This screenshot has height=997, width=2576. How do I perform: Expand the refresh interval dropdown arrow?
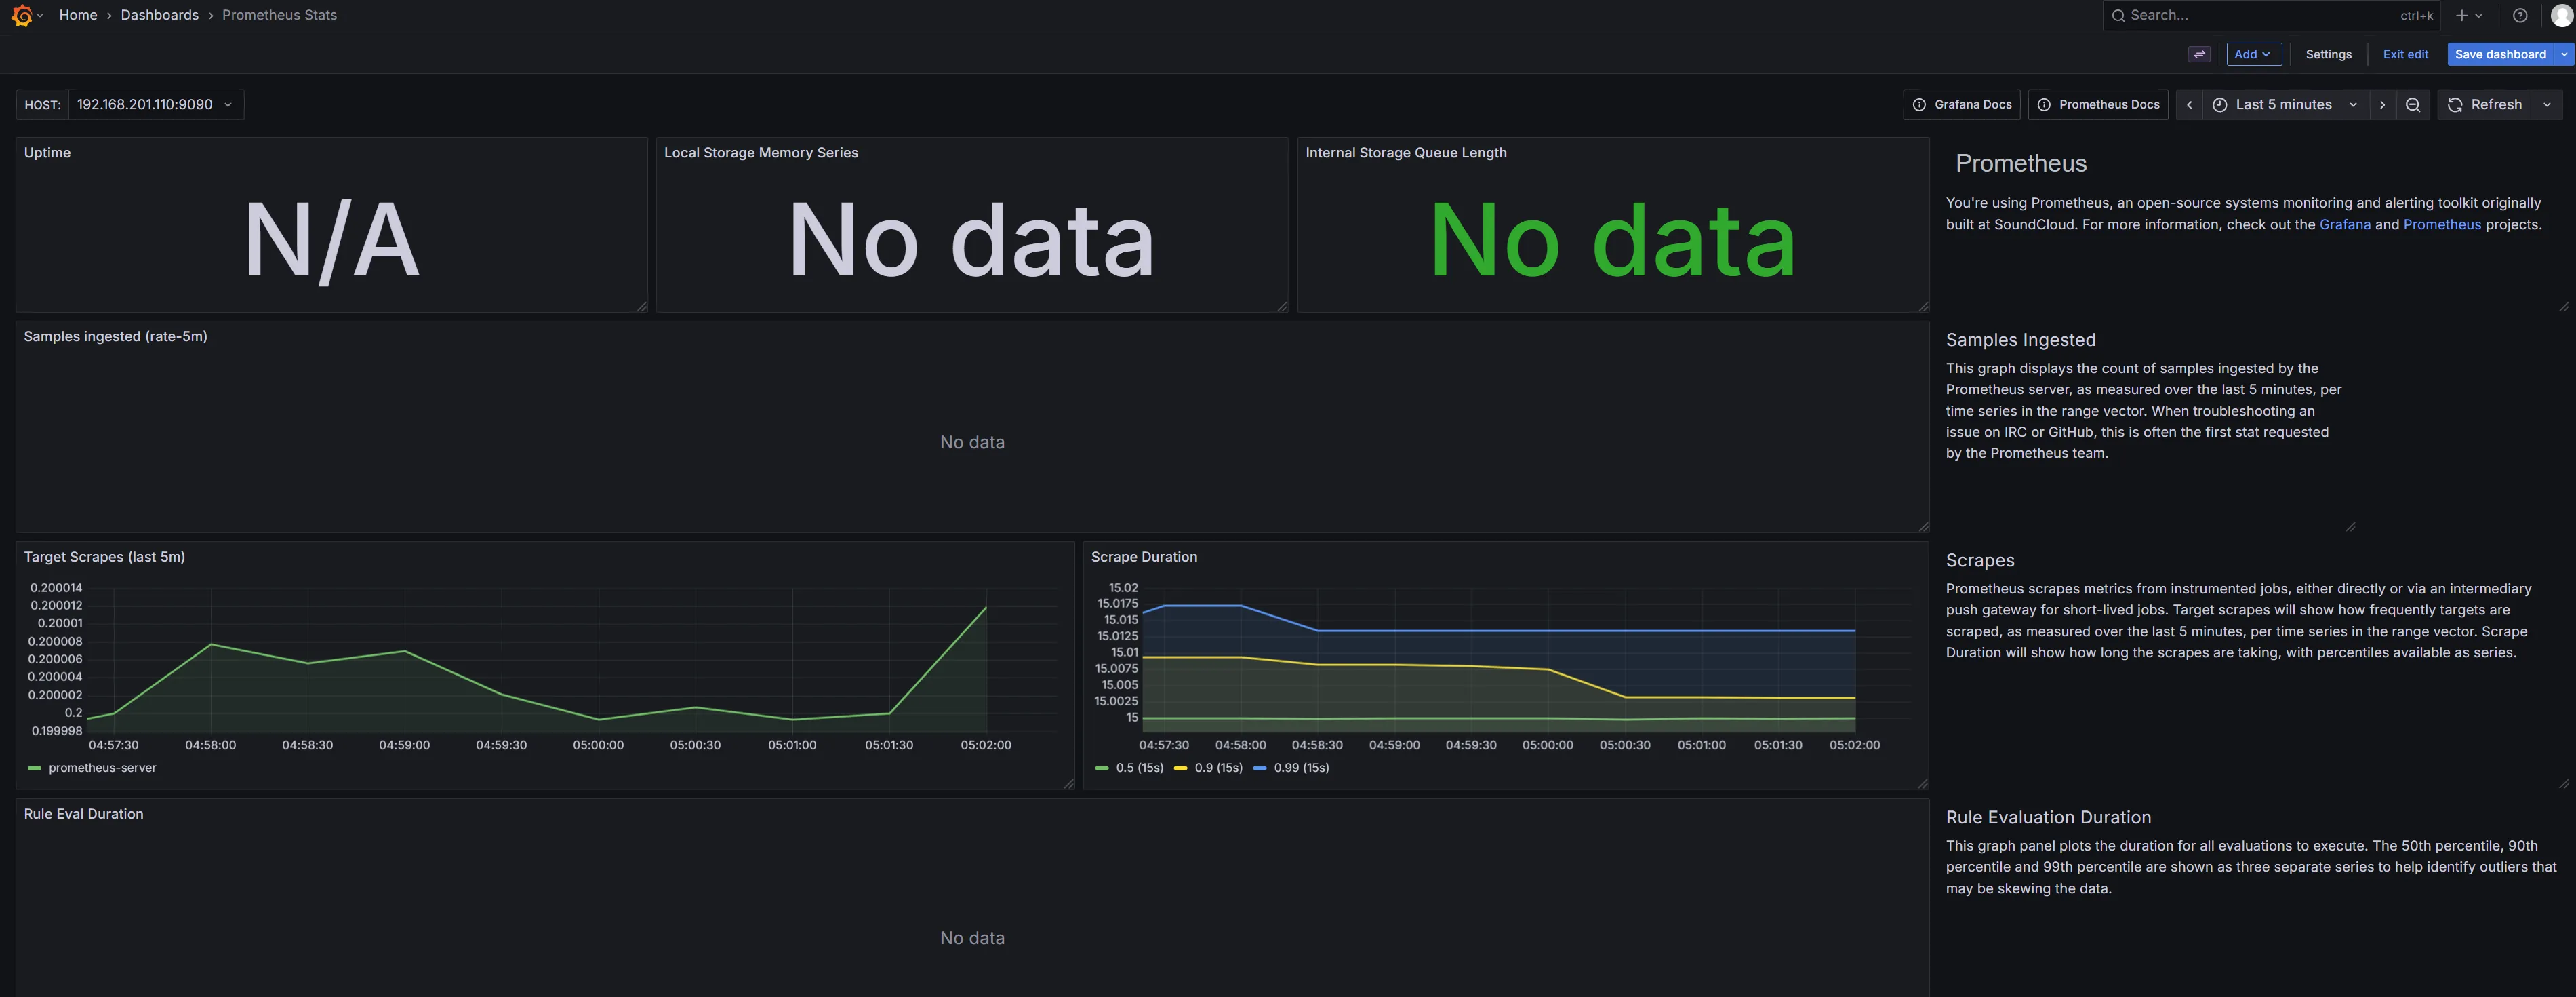(2547, 105)
